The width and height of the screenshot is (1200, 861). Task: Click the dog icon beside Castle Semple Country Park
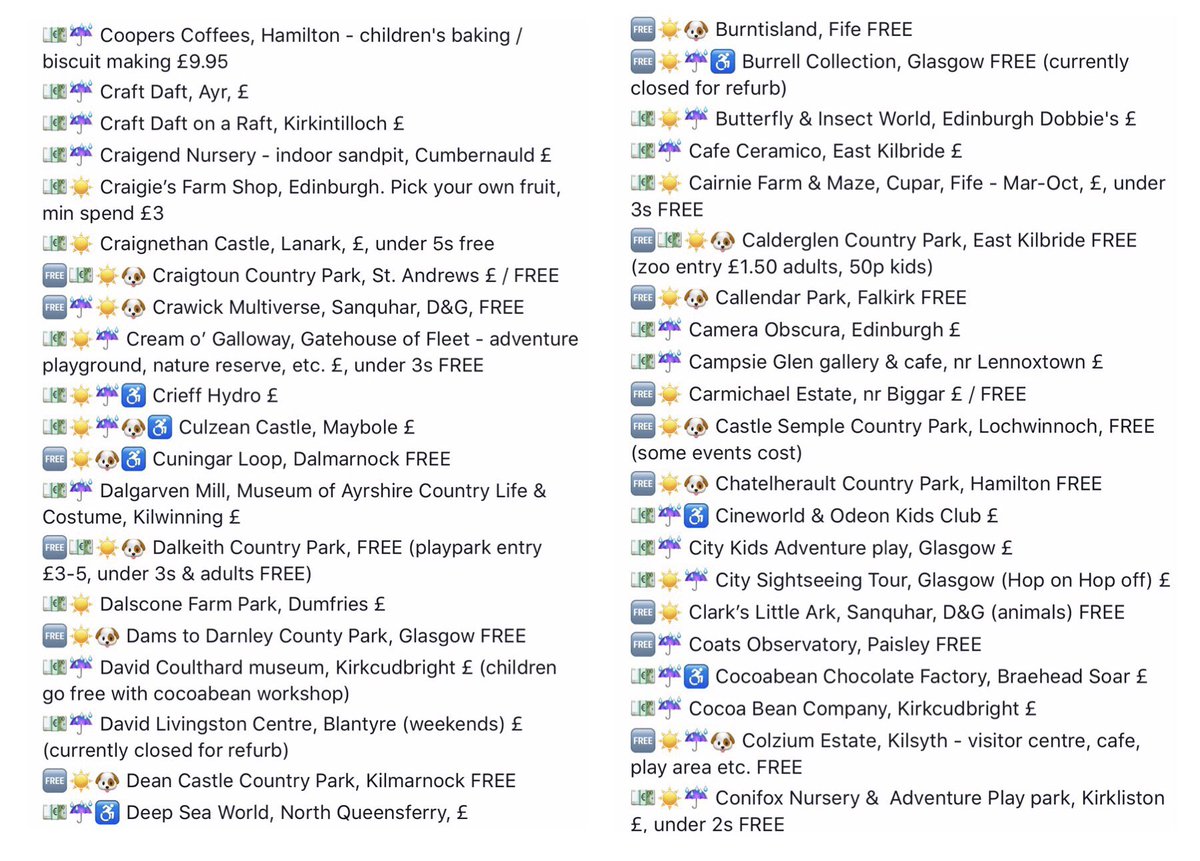tap(696, 427)
